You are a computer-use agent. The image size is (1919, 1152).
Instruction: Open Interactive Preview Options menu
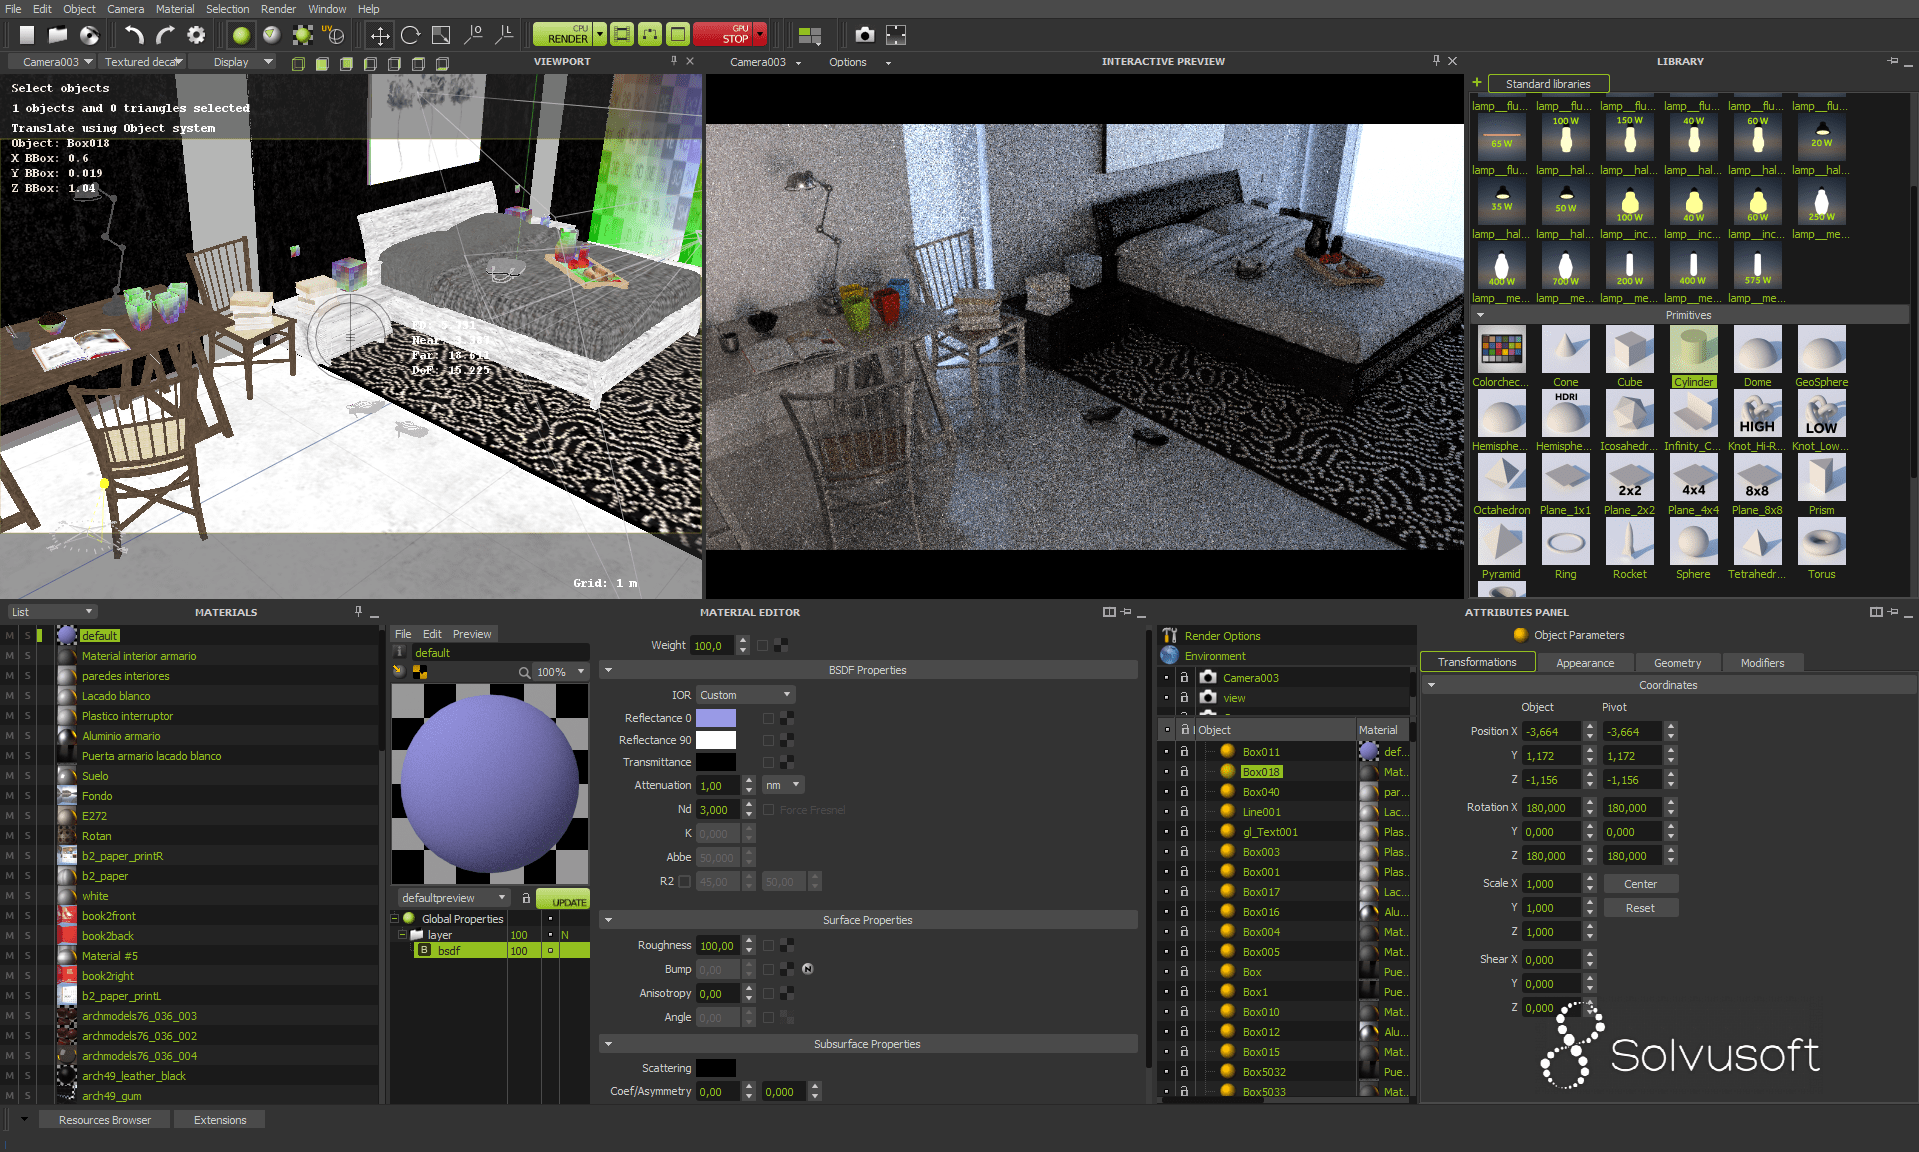(x=859, y=62)
